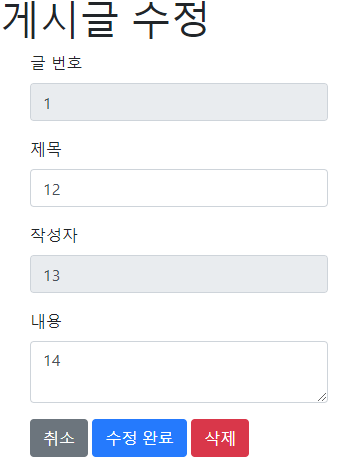Viewport: 363px width, 470px height.
Task: Click the textarea resize handle corner
Action: pyautogui.click(x=322, y=397)
